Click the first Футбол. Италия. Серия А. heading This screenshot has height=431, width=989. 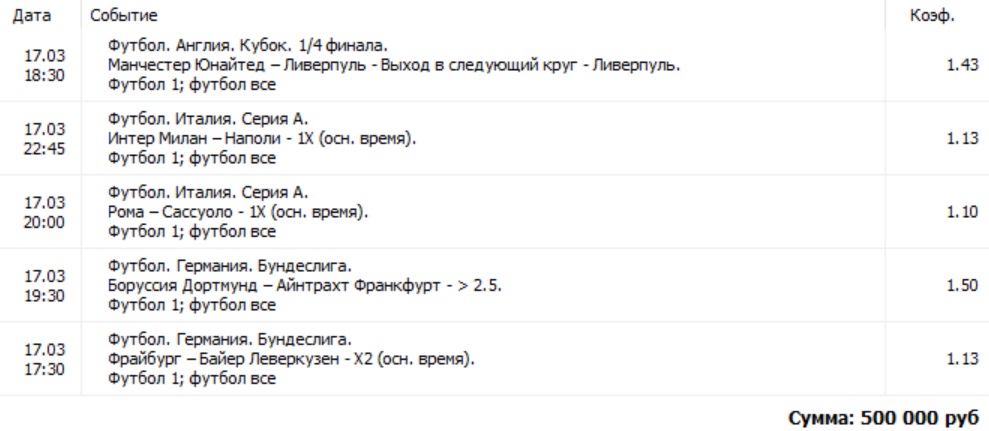pos(208,120)
